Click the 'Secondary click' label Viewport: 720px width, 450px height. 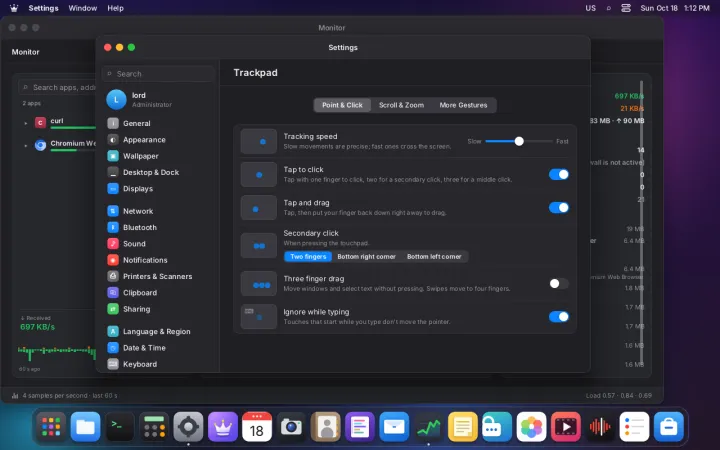point(311,233)
